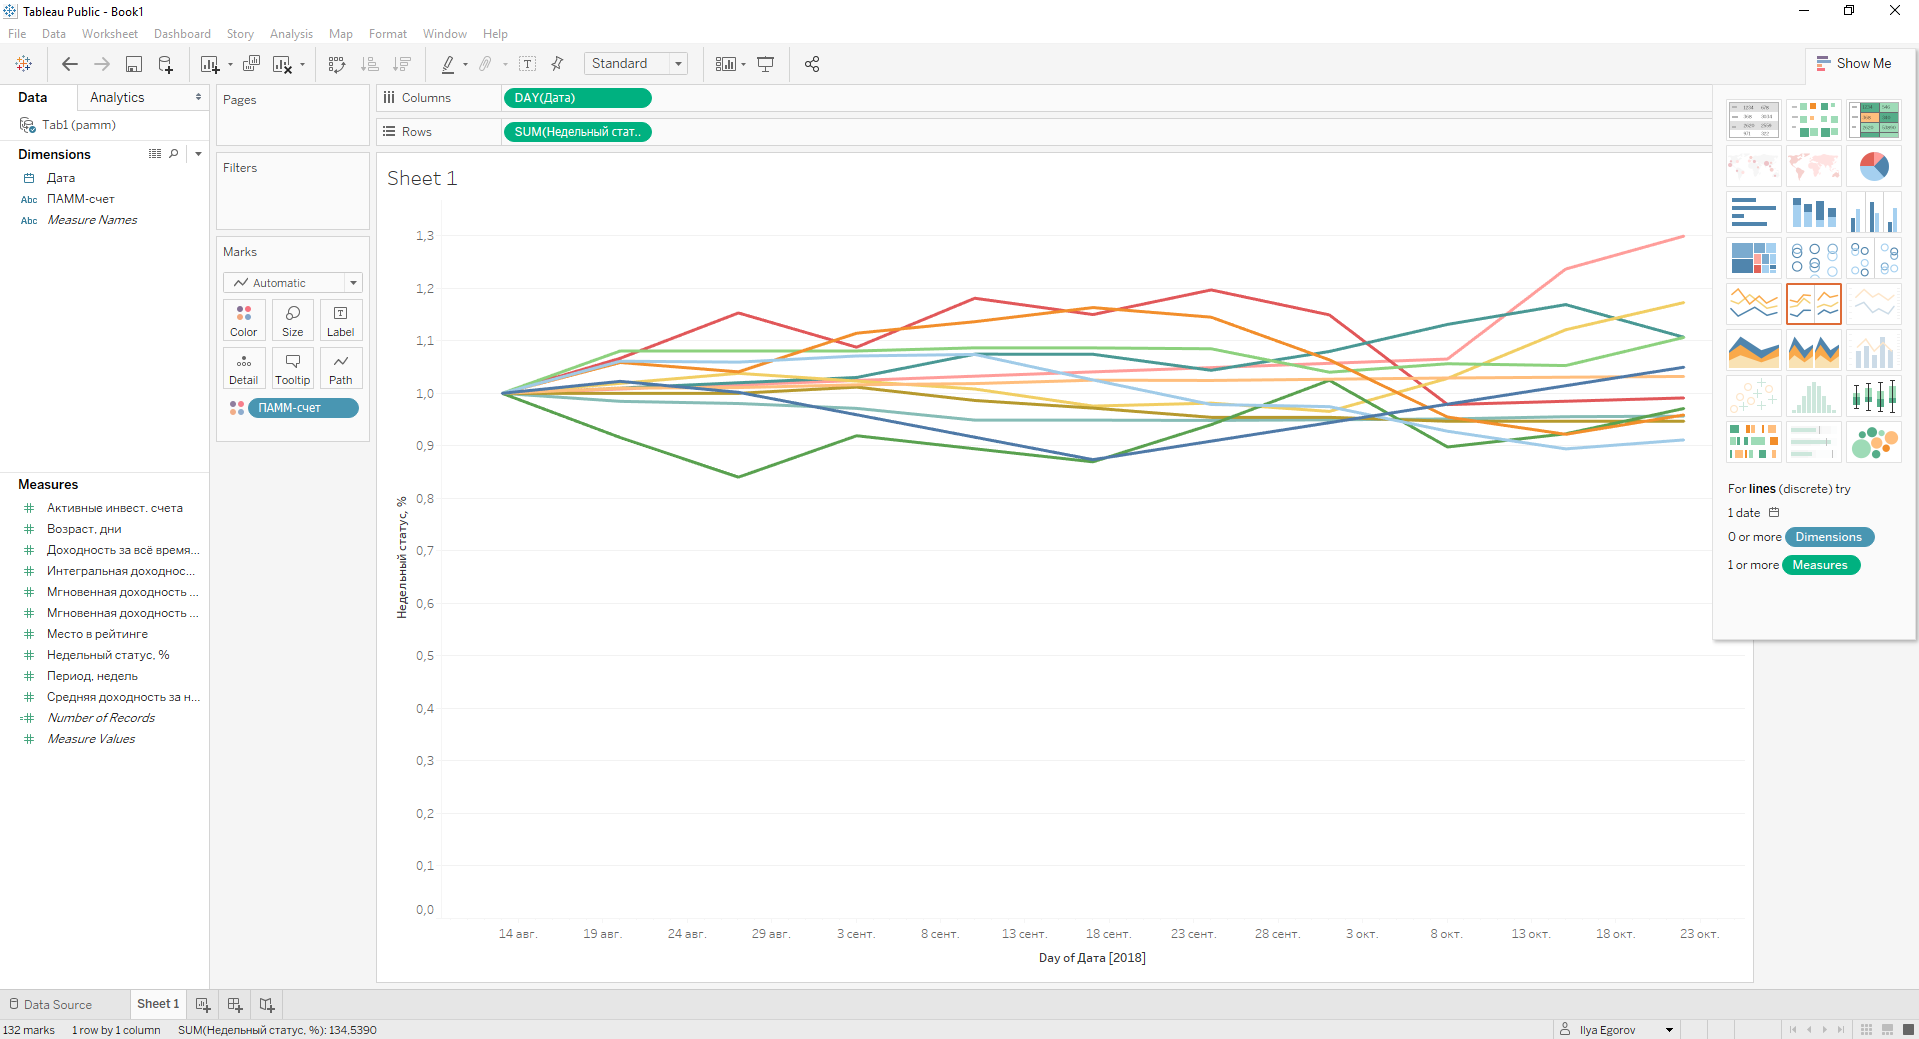This screenshot has height=1039, width=1919.
Task: Click the Sort ascending toolbar icon
Action: pyautogui.click(x=369, y=64)
